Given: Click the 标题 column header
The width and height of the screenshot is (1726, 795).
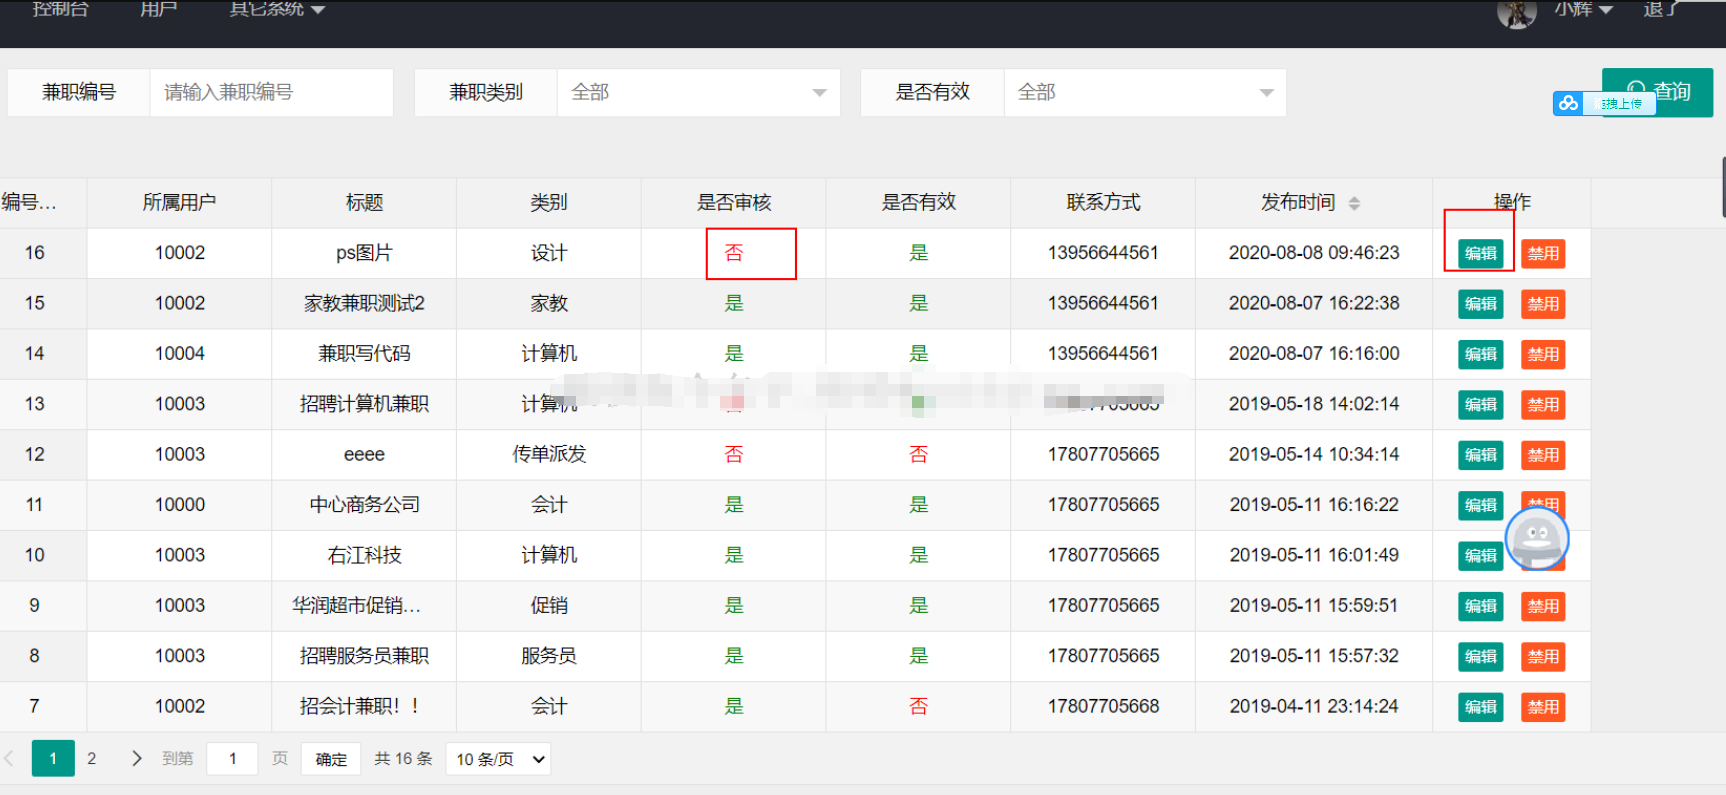Looking at the screenshot, I should pyautogui.click(x=364, y=203).
